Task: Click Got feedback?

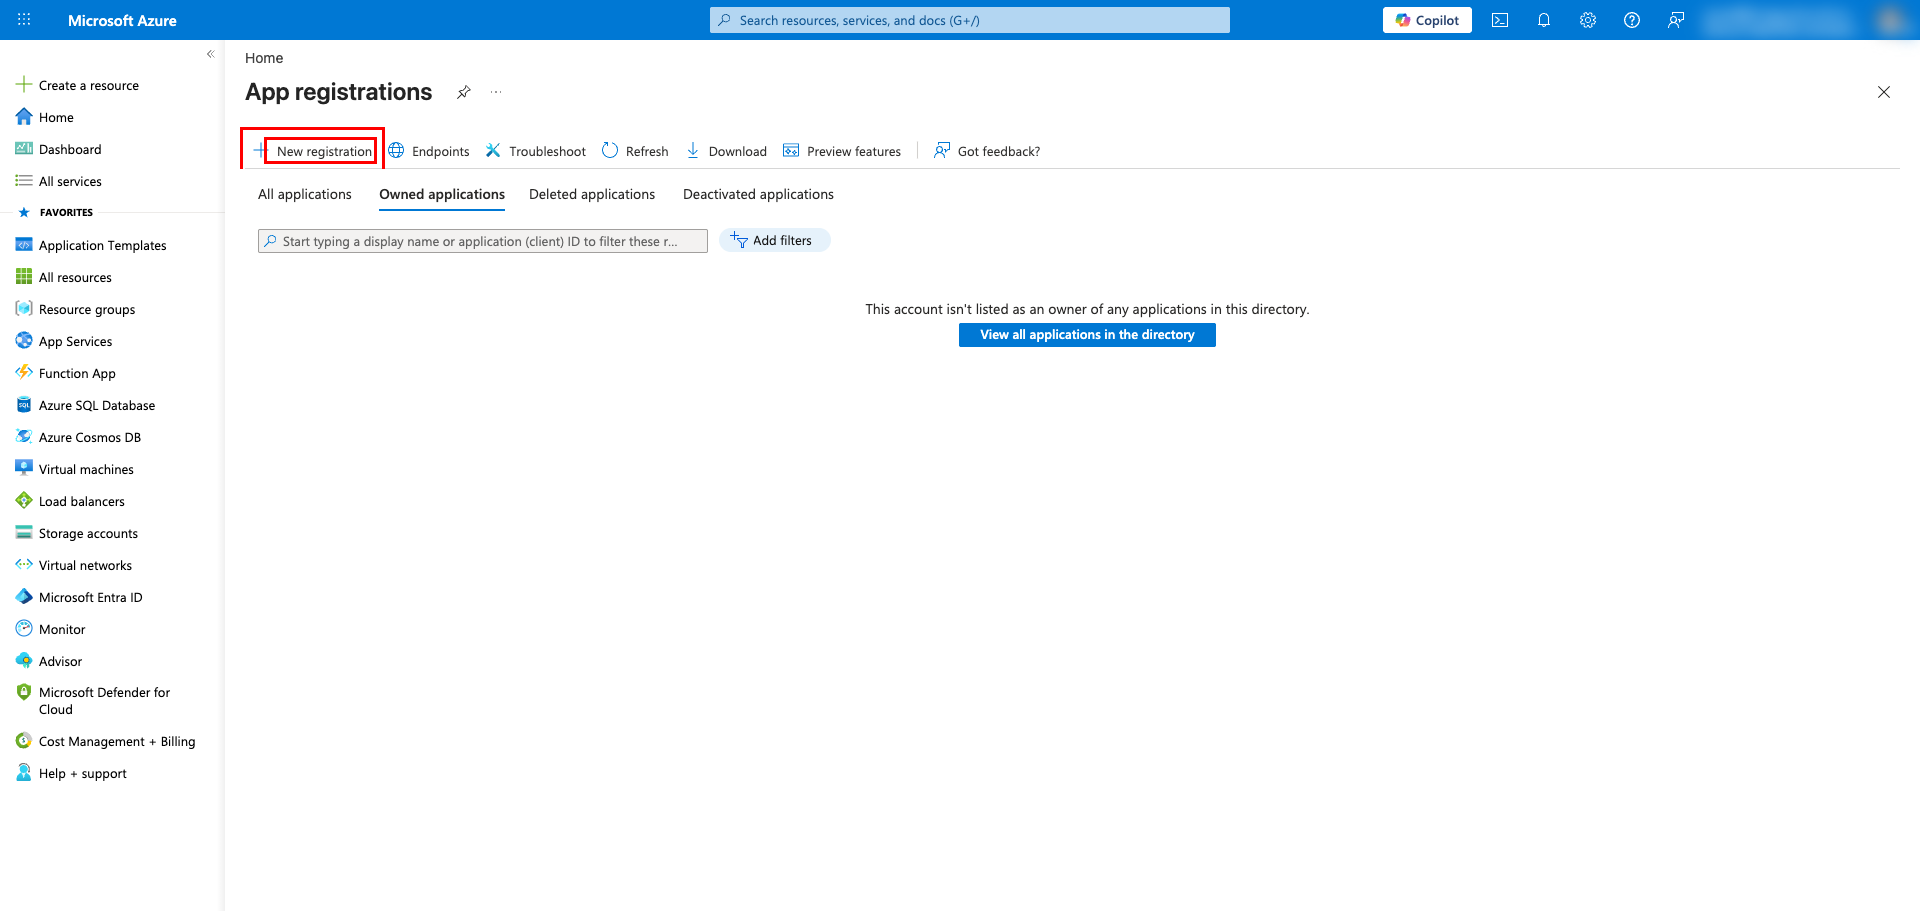Action: pos(987,151)
